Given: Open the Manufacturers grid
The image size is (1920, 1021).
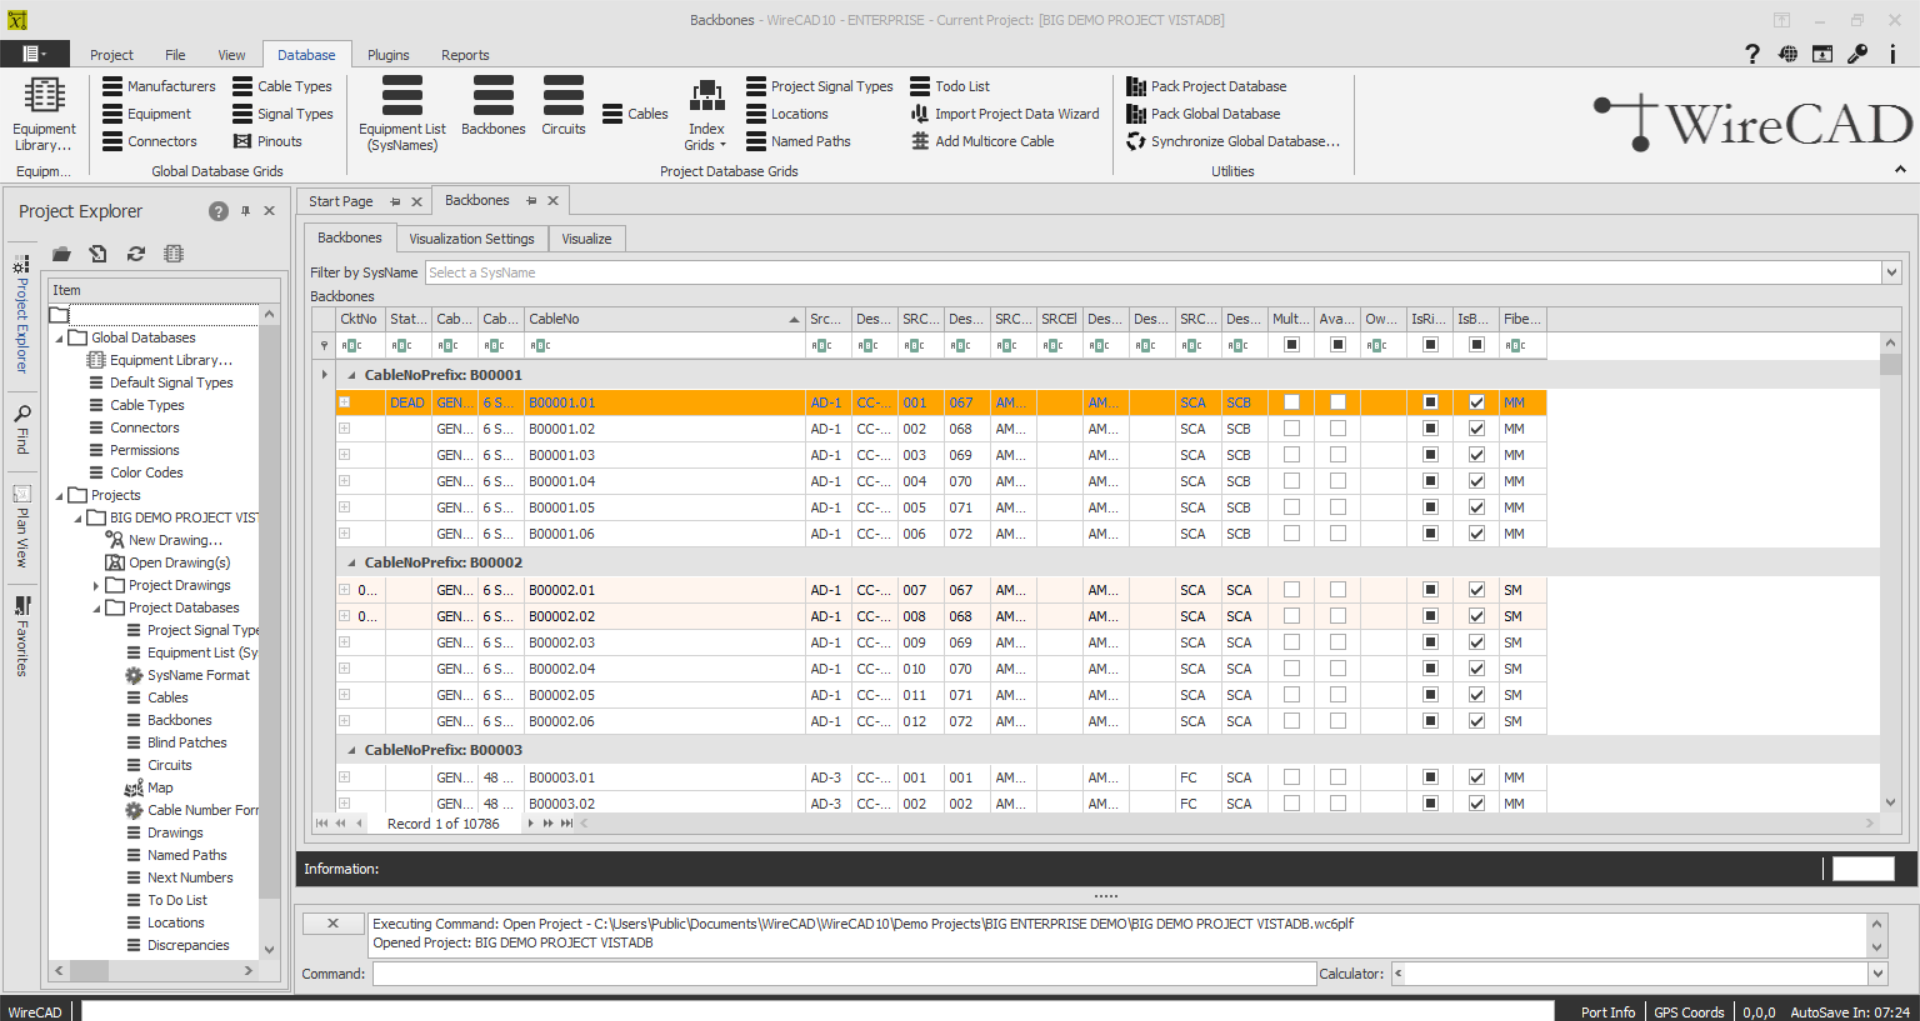Looking at the screenshot, I should [x=159, y=86].
